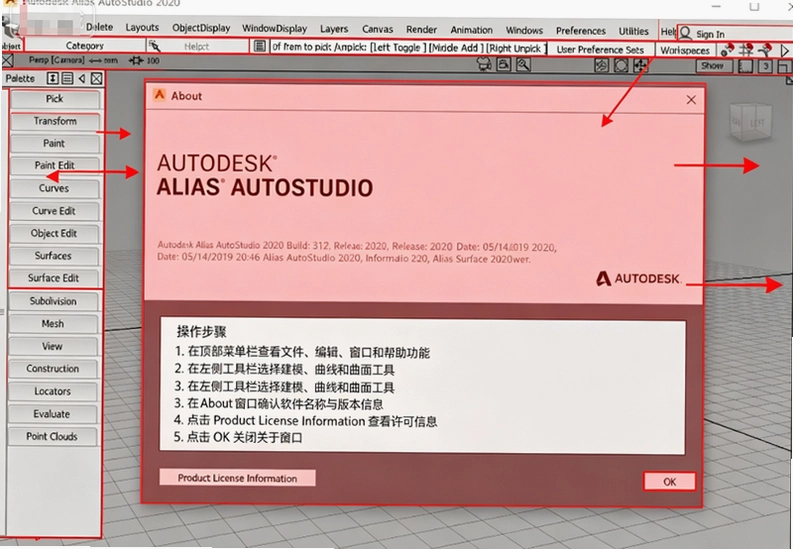
Task: Click the Category field in the control bar
Action: [x=84, y=45]
